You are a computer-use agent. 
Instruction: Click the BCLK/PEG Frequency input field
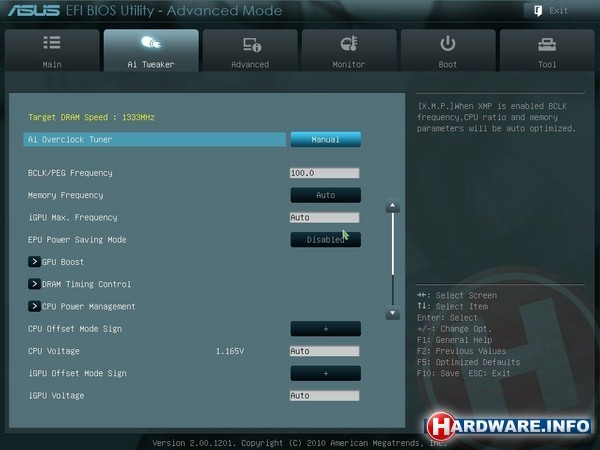tap(324, 173)
